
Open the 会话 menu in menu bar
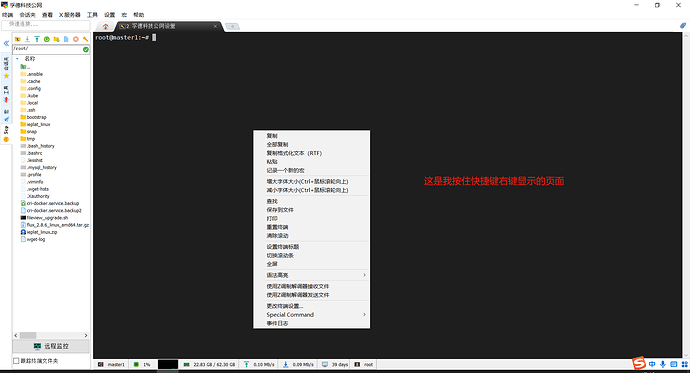[x=27, y=15]
